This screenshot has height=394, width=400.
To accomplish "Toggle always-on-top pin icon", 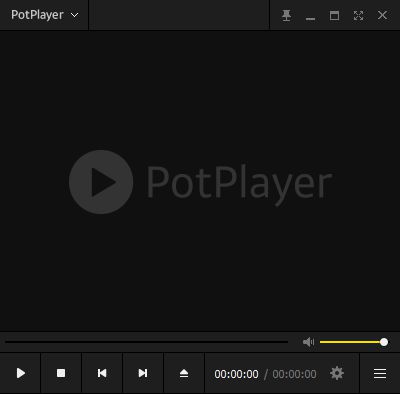I will click(x=286, y=15).
